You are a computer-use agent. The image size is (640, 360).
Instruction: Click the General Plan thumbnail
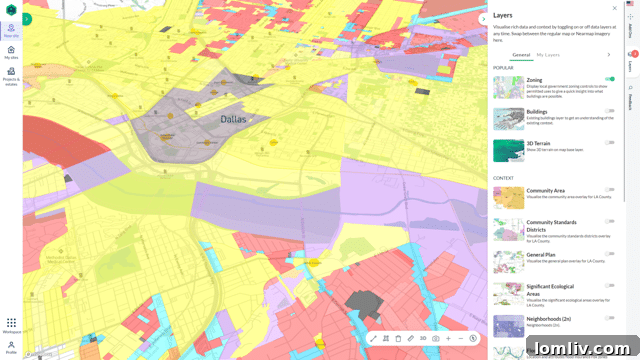coord(509,262)
